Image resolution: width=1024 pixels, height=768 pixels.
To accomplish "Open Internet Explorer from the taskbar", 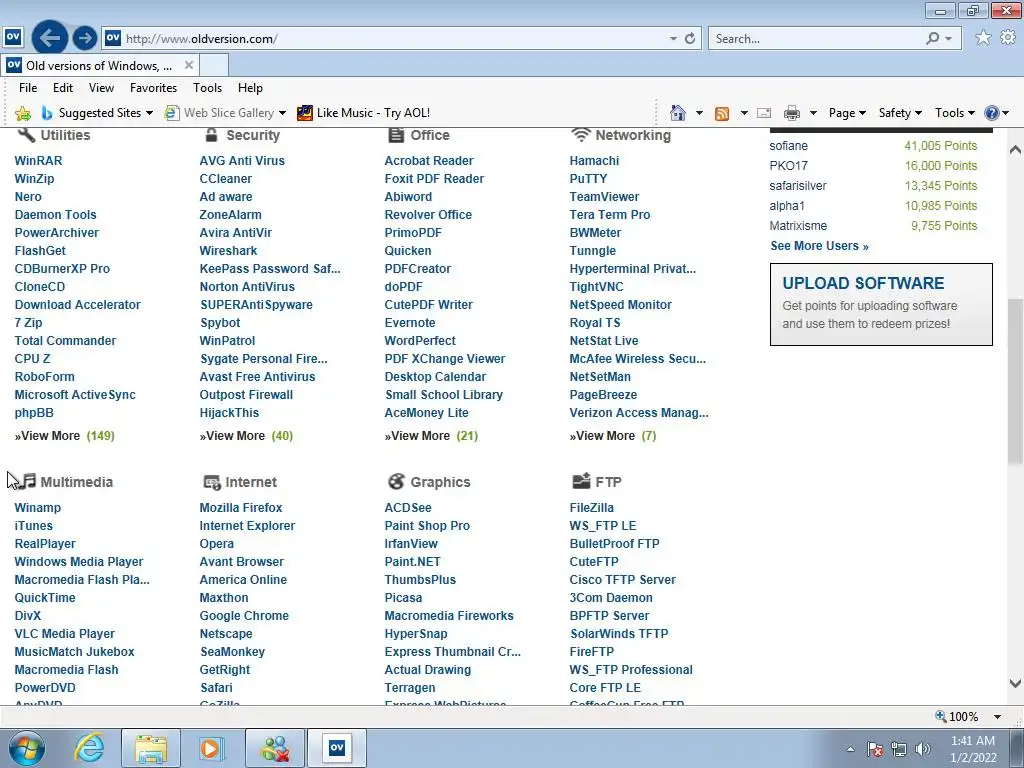I will (x=88, y=748).
